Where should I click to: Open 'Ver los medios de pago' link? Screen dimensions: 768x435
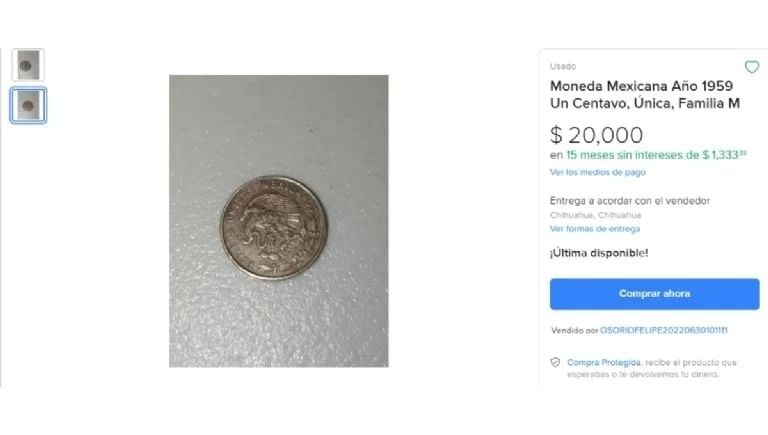[x=598, y=172]
